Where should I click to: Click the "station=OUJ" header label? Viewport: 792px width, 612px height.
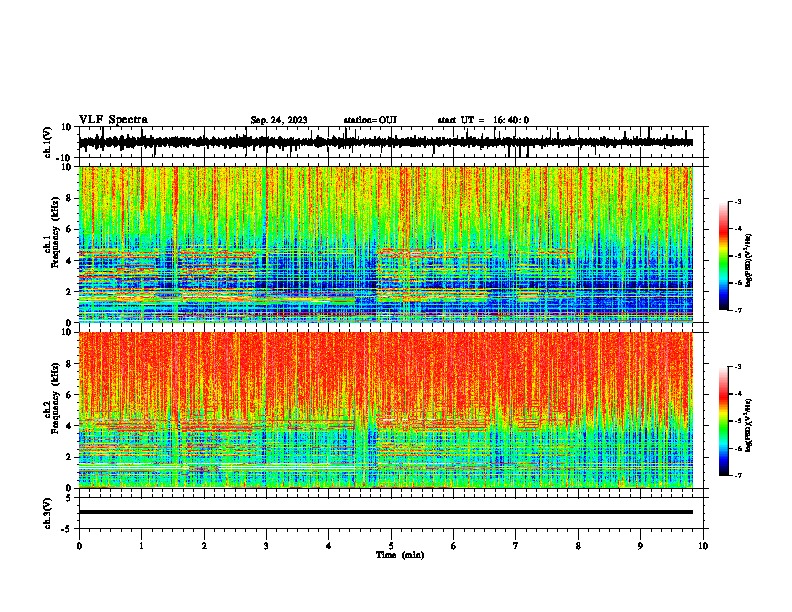tap(370, 120)
